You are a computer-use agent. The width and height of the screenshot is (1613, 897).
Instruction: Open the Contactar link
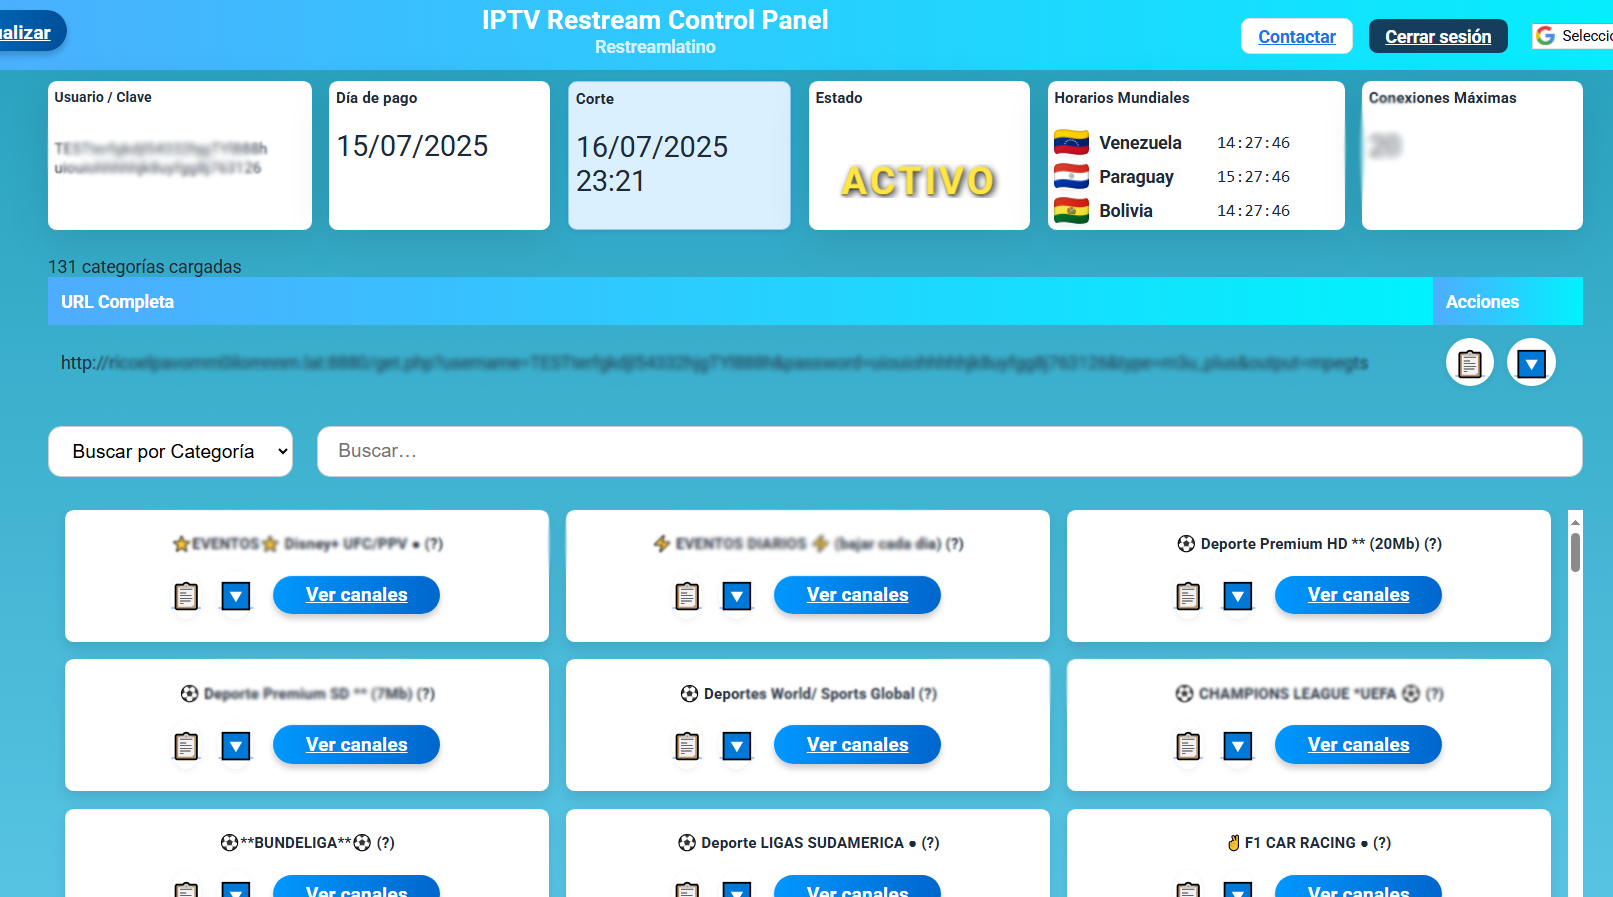(1297, 36)
